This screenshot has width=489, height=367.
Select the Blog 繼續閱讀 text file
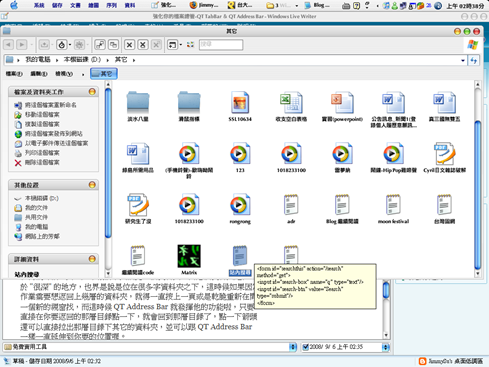pos(342,209)
